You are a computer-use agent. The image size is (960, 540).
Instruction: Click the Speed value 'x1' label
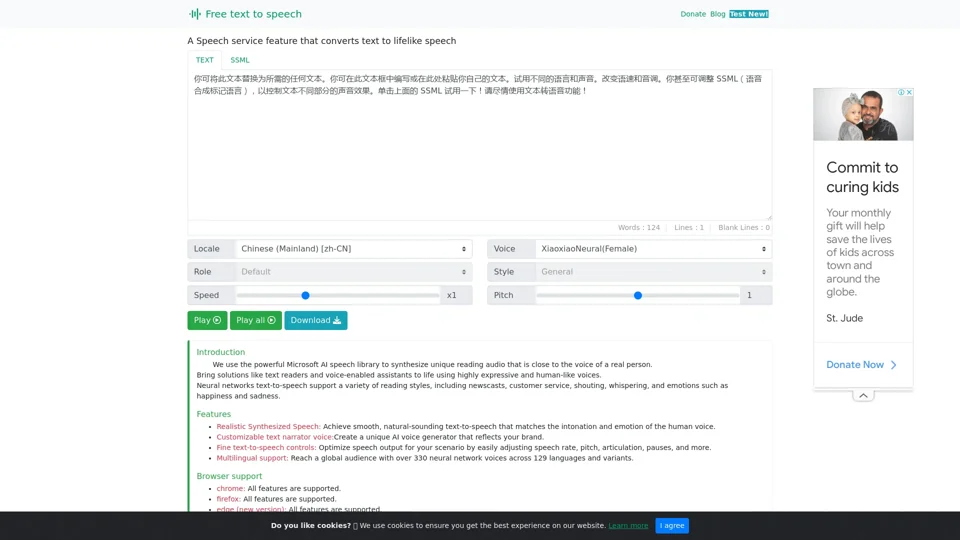pos(452,295)
